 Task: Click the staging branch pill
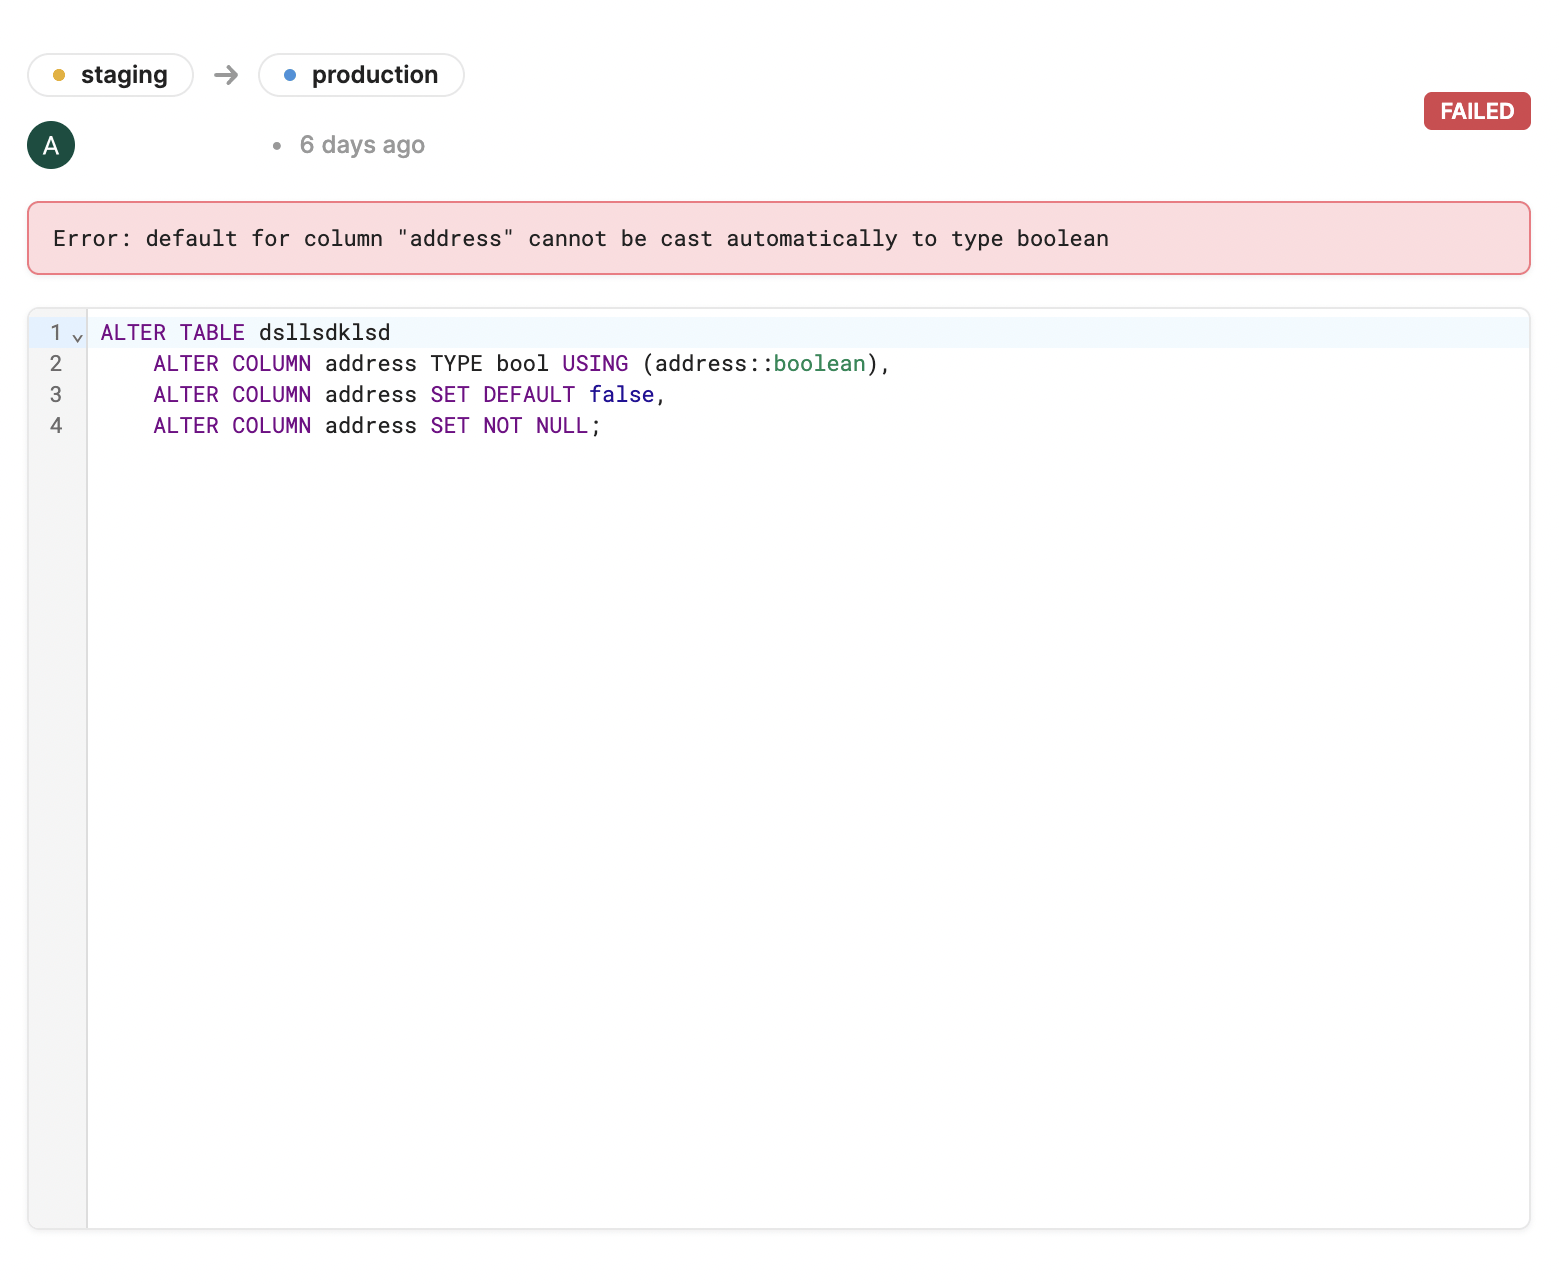pyautogui.click(x=110, y=75)
